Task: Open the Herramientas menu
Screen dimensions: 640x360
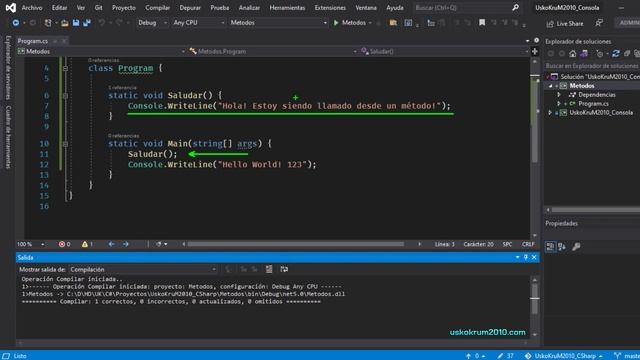Action: pyautogui.click(x=287, y=8)
